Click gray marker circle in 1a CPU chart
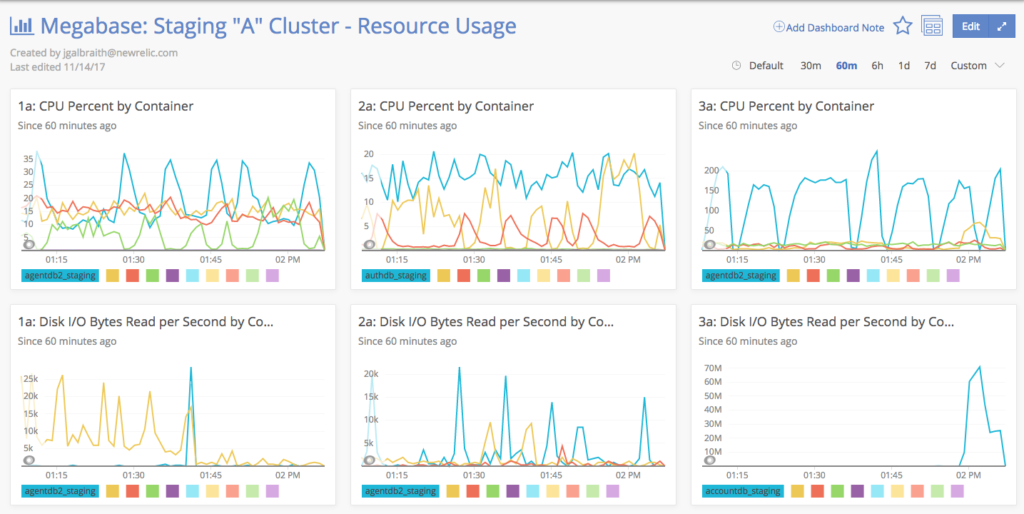This screenshot has height=514, width=1024. click(29, 244)
